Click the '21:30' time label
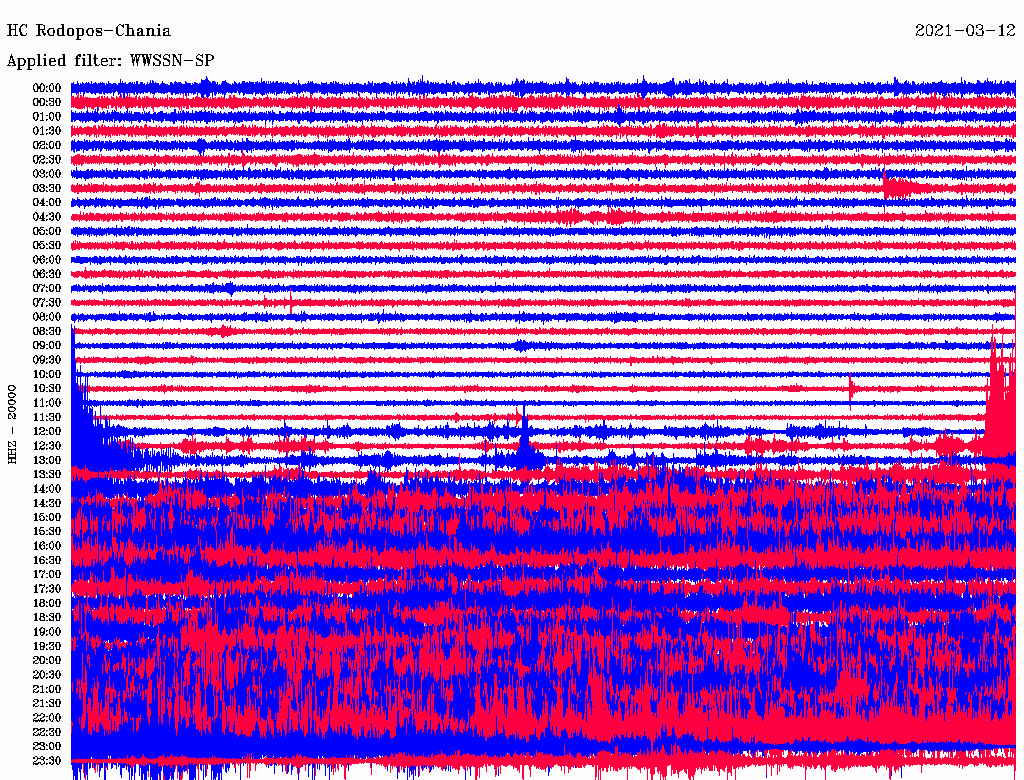The width and height of the screenshot is (1024, 780). pos(47,703)
